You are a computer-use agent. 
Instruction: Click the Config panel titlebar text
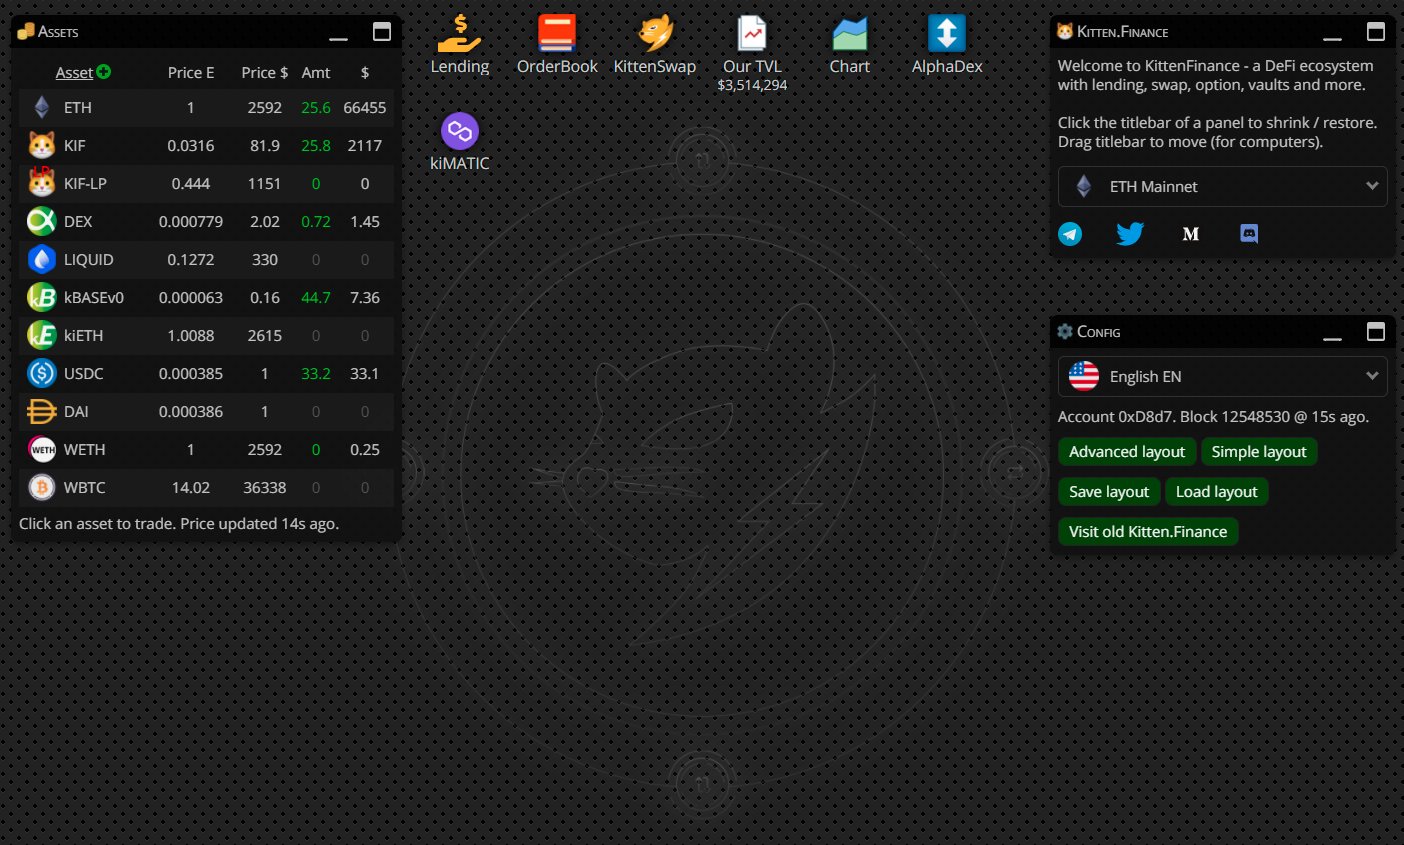point(1098,332)
